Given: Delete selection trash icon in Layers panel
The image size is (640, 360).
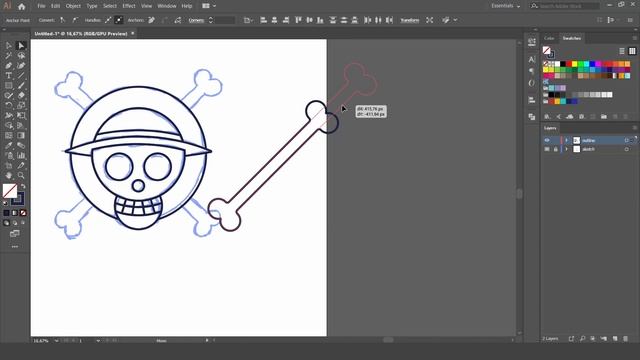Looking at the screenshot, I should click(626, 338).
